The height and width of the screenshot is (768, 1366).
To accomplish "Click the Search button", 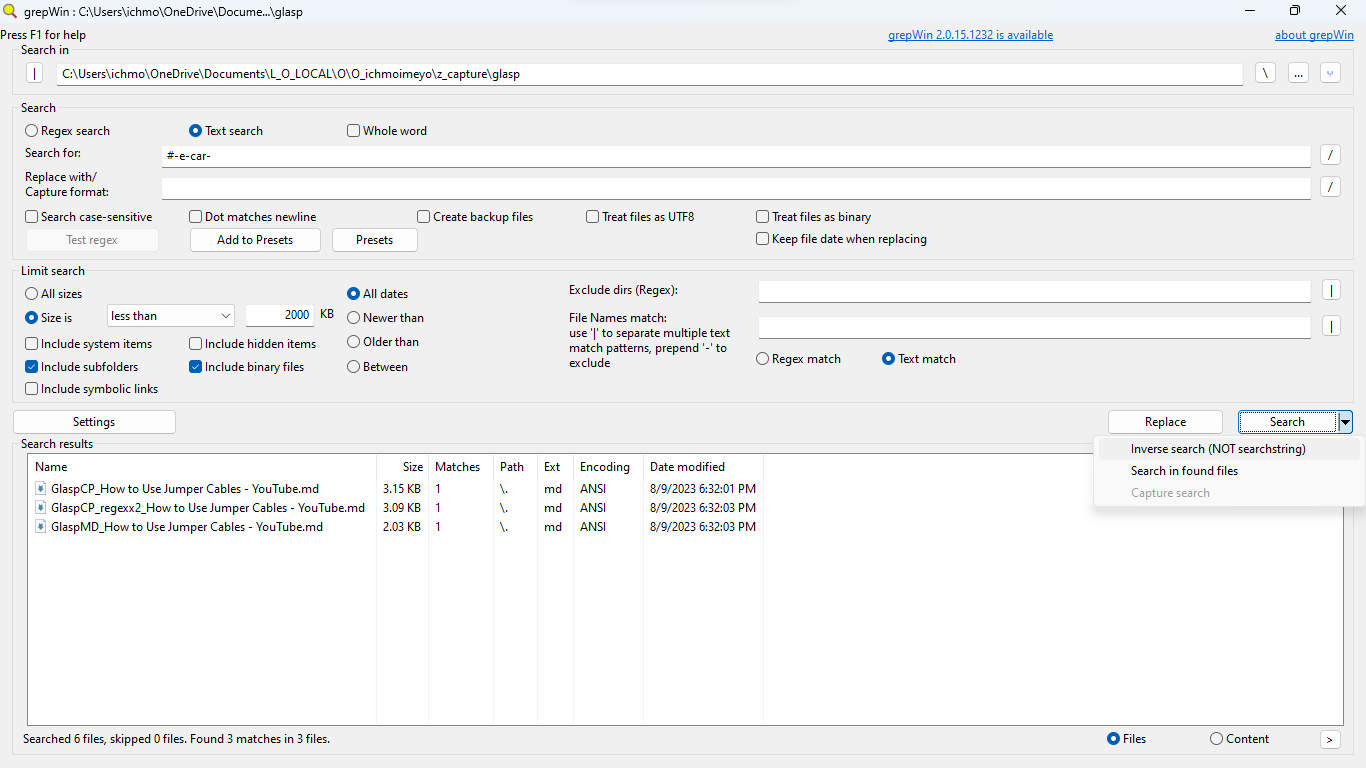I will pyautogui.click(x=1287, y=422).
